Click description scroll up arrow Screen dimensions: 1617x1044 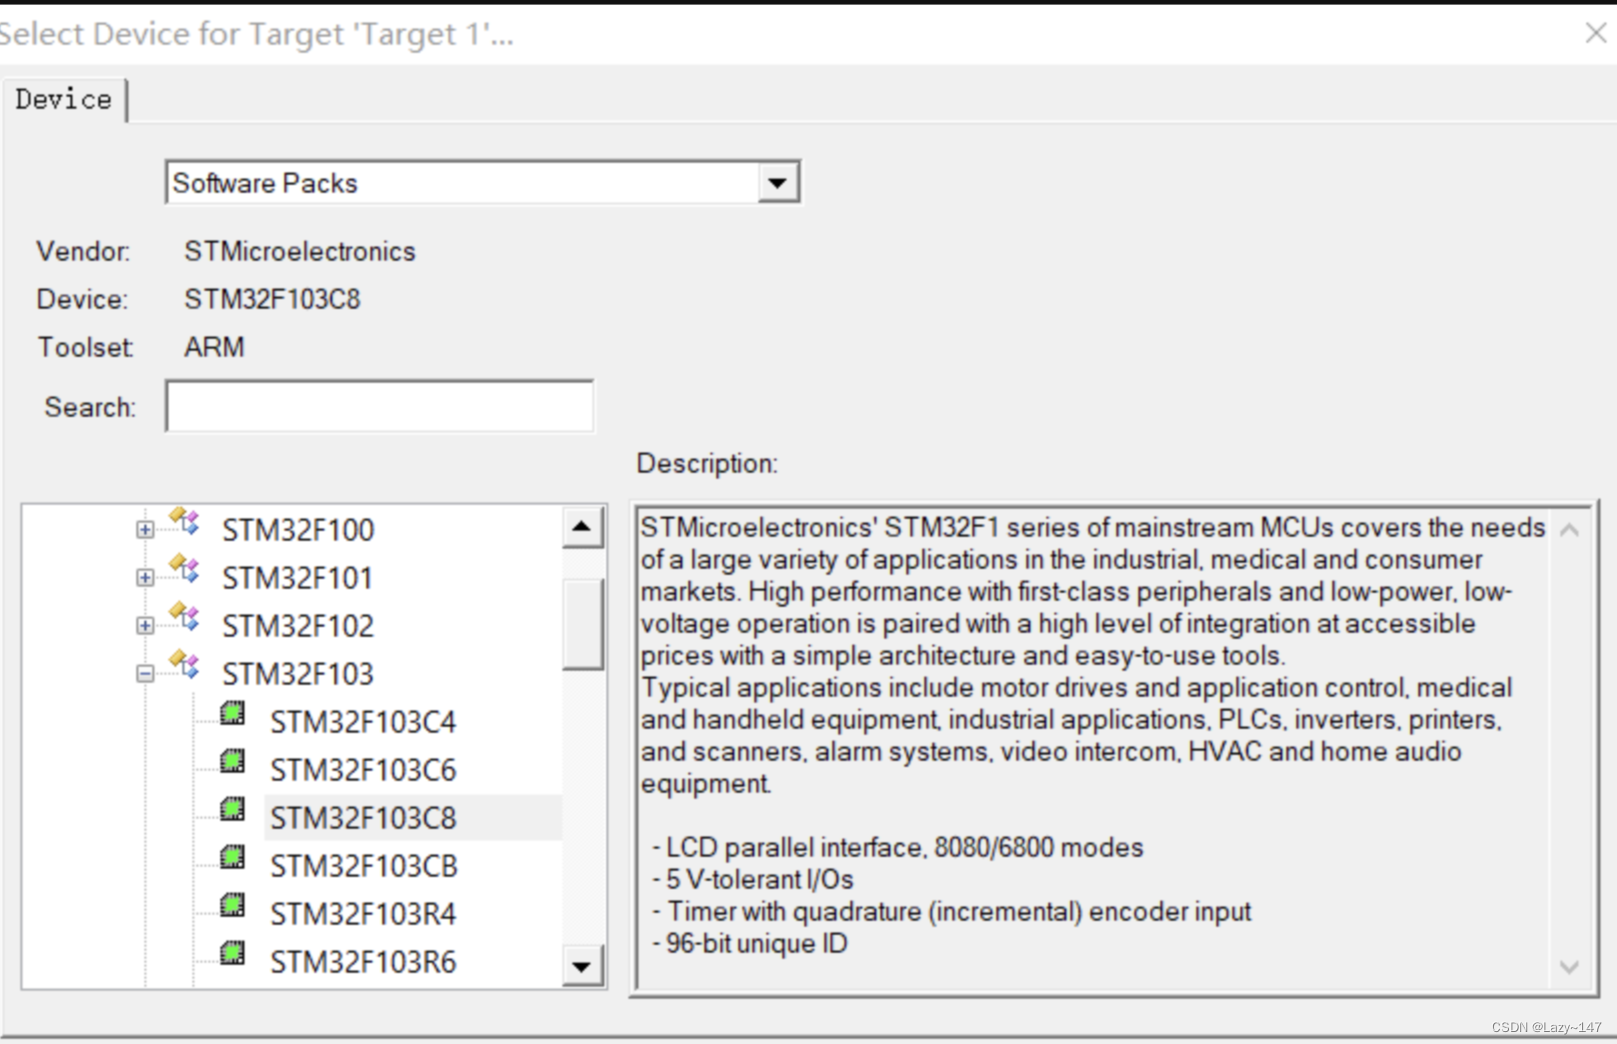1570,530
